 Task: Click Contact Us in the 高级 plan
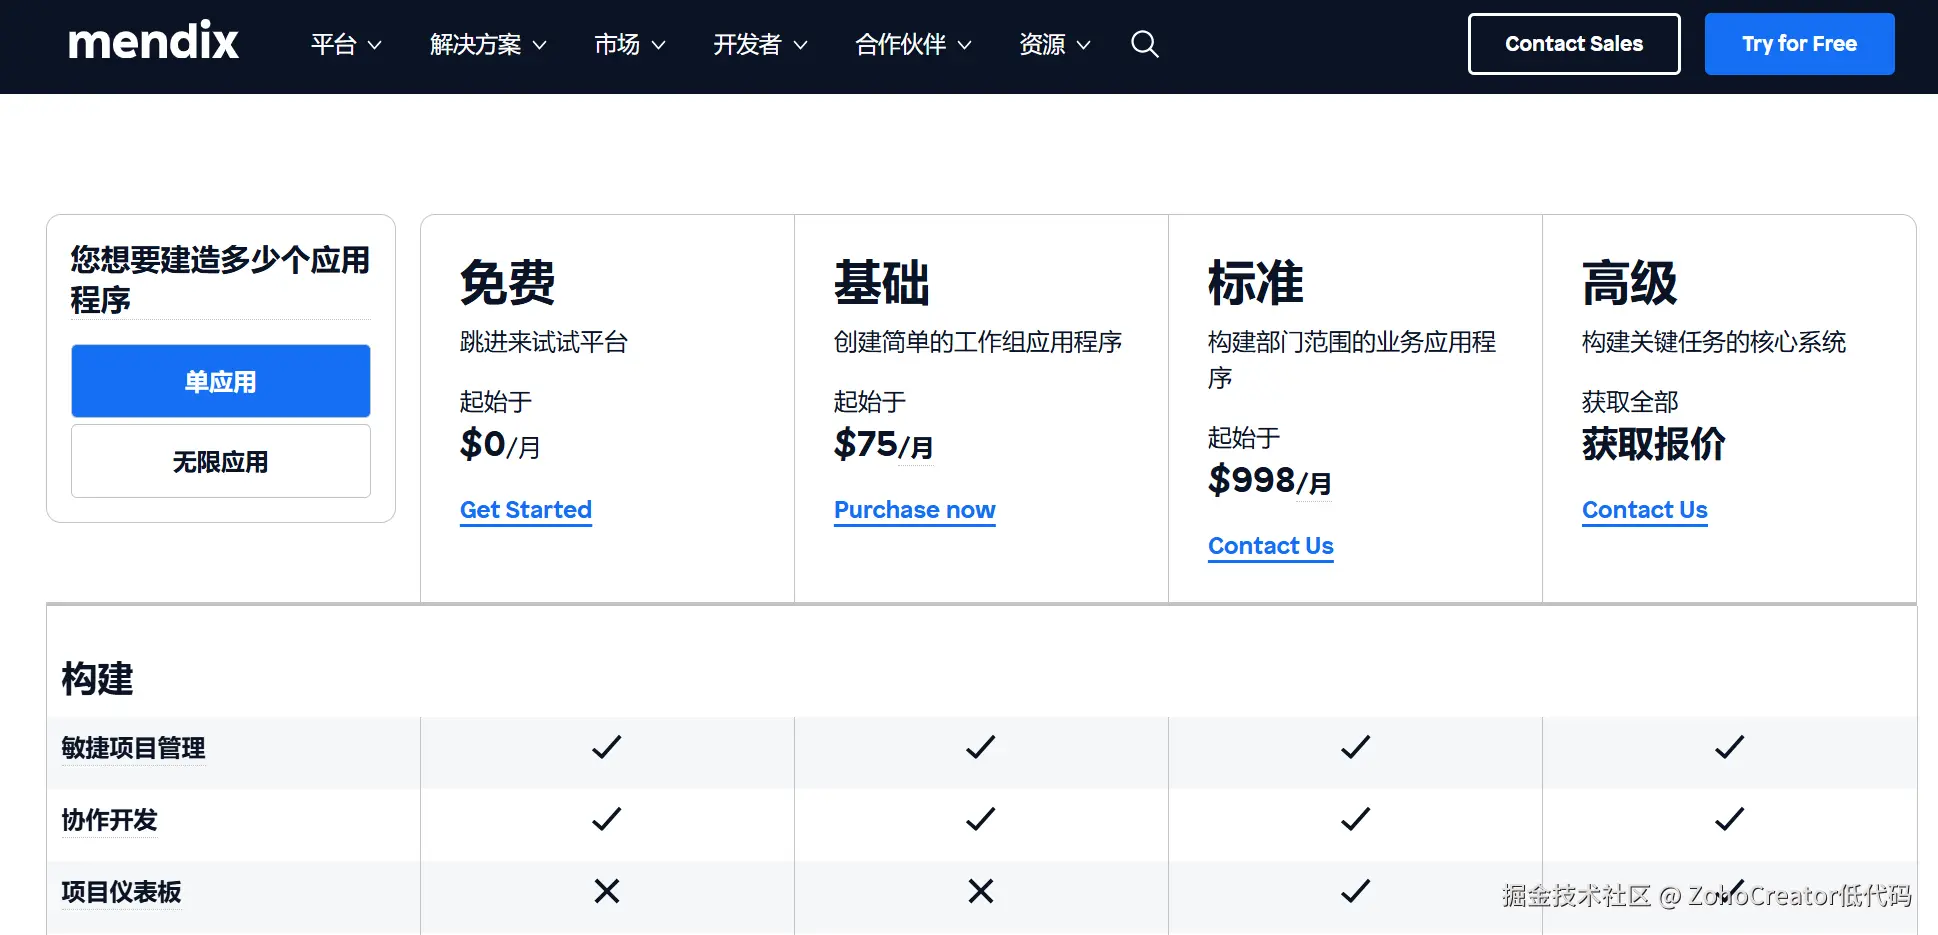point(1645,510)
